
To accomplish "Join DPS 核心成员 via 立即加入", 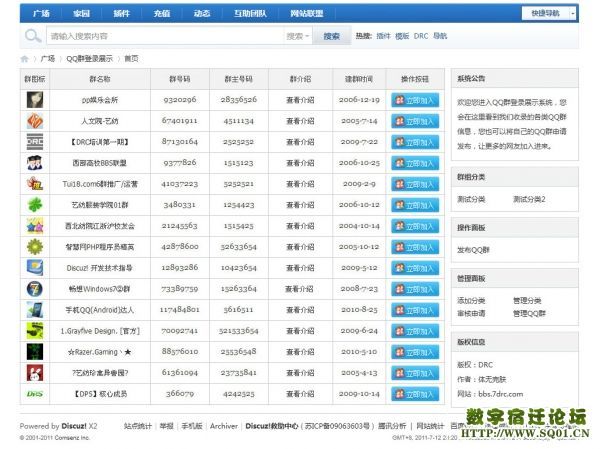I will click(415, 394).
